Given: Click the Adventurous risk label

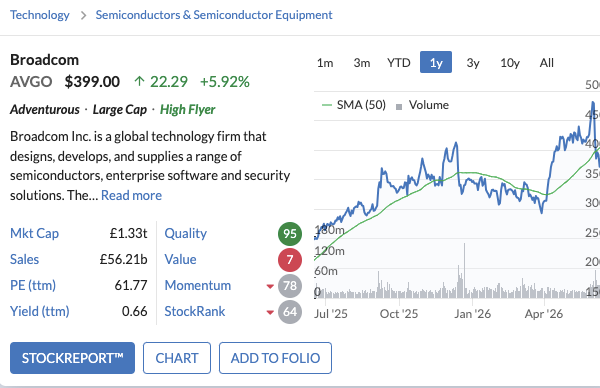Looking at the screenshot, I should (x=45, y=109).
